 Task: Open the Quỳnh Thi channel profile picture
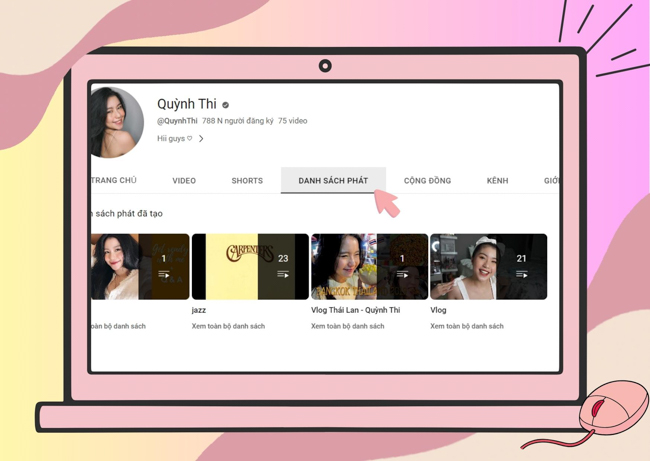(x=115, y=123)
